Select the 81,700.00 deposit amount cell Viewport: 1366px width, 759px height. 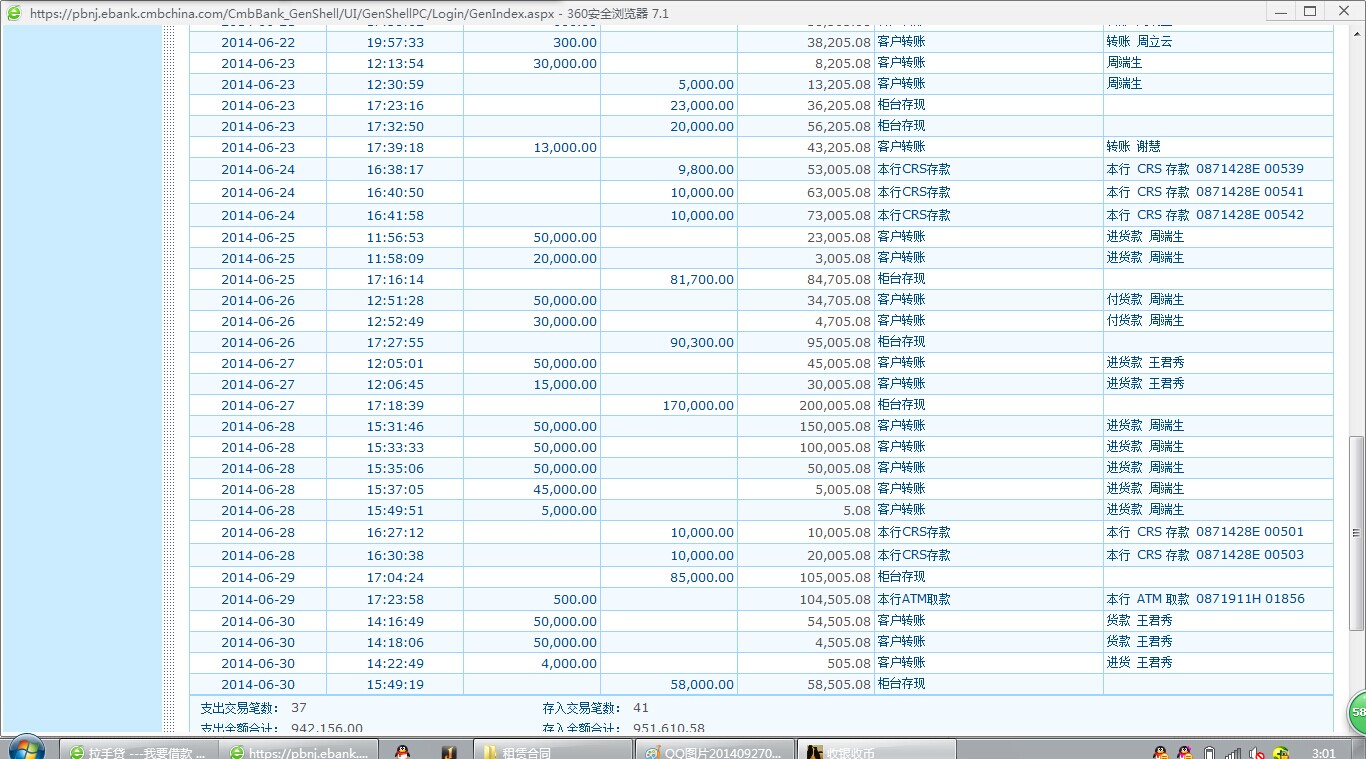pos(701,280)
